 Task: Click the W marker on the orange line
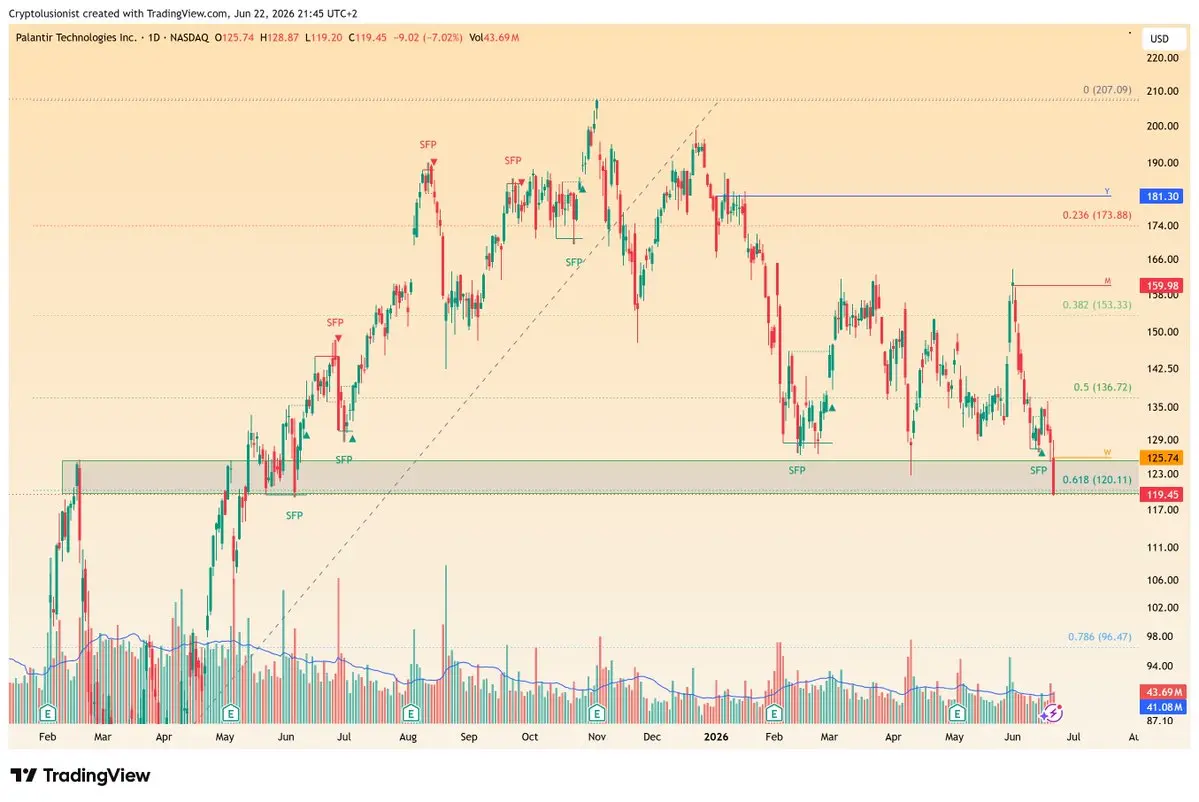click(1106, 453)
